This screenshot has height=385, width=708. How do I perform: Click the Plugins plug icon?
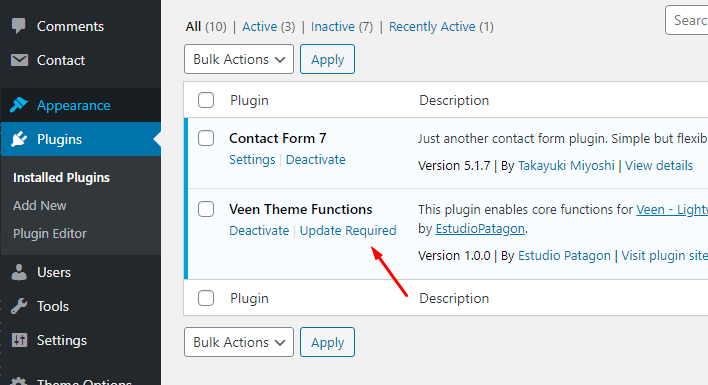point(19,139)
